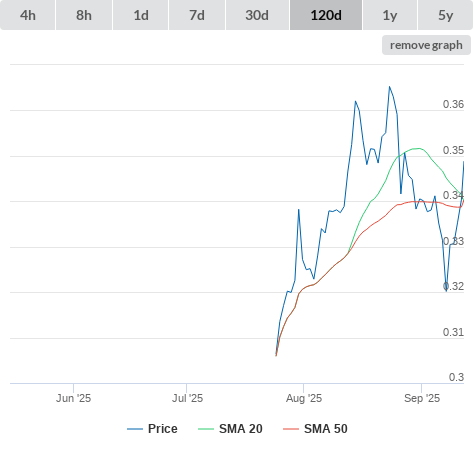
Task: Click the Aug '25 axis label
Action: (x=304, y=398)
